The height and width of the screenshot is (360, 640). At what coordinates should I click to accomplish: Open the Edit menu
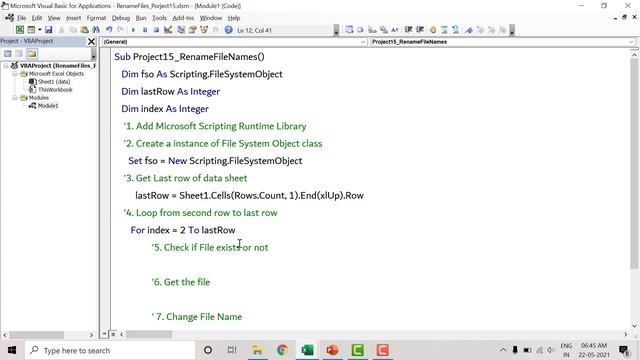point(37,18)
